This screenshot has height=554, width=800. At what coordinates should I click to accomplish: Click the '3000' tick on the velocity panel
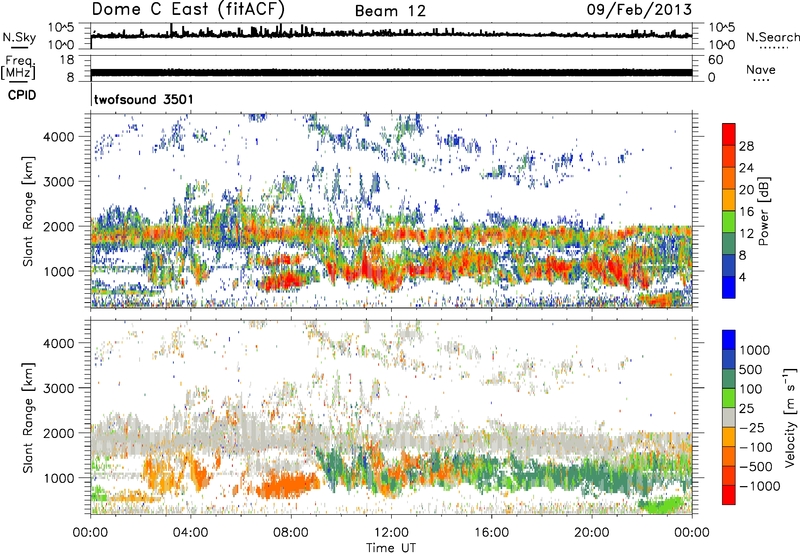[x=59, y=388]
